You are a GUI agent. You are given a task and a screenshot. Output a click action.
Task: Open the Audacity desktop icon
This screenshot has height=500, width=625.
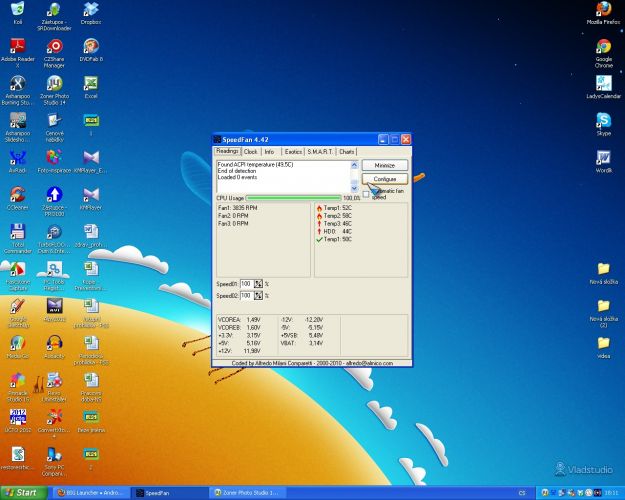pos(54,346)
